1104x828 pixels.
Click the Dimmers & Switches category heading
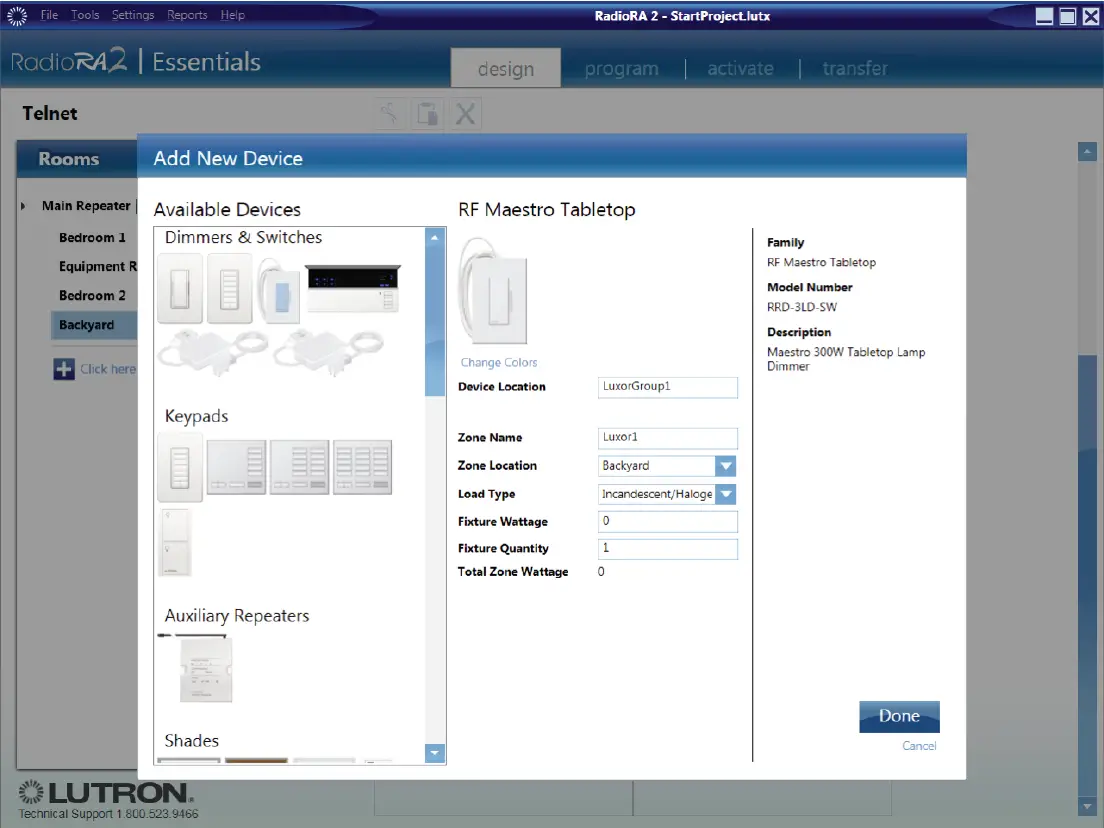click(244, 238)
